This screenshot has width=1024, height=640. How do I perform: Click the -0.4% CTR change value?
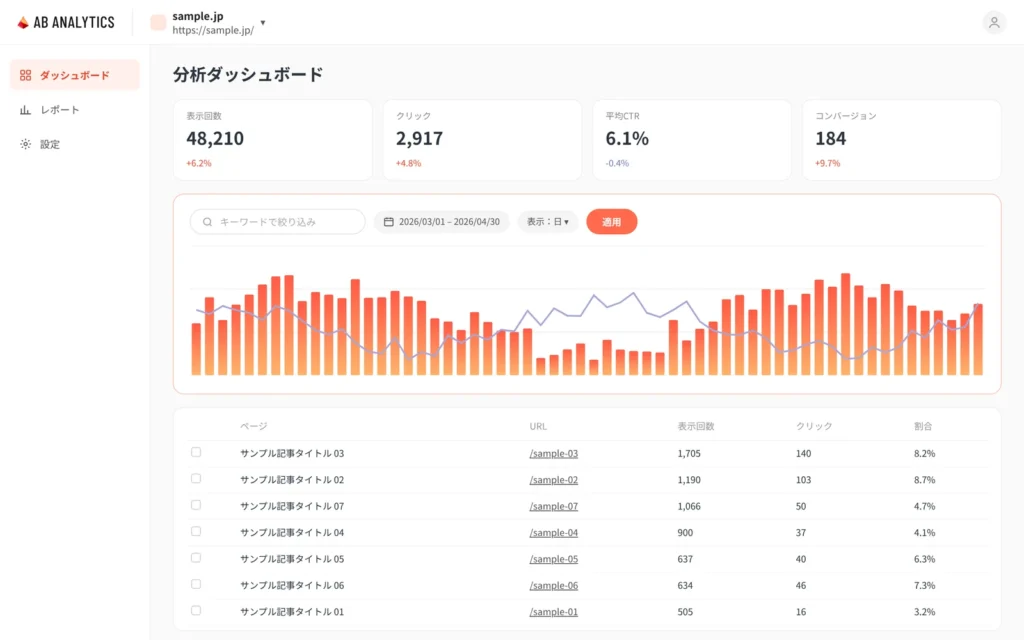(617, 163)
